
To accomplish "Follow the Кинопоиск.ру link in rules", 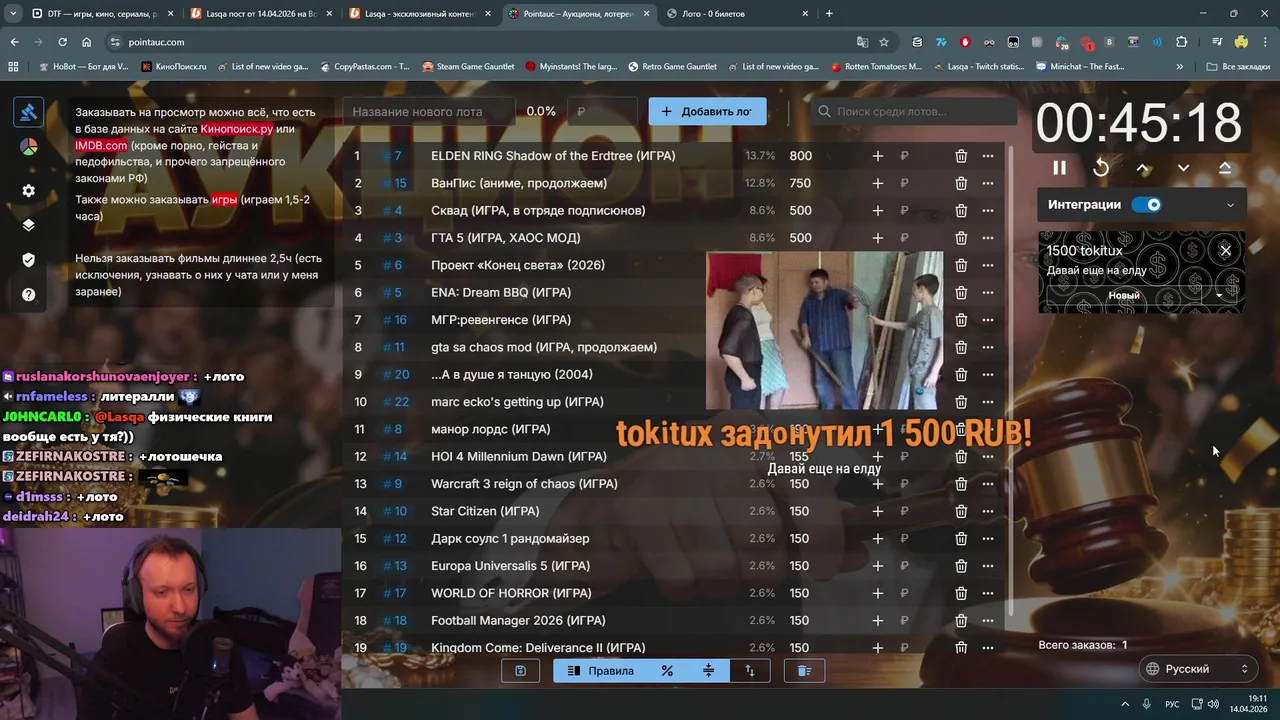I will (x=236, y=130).
